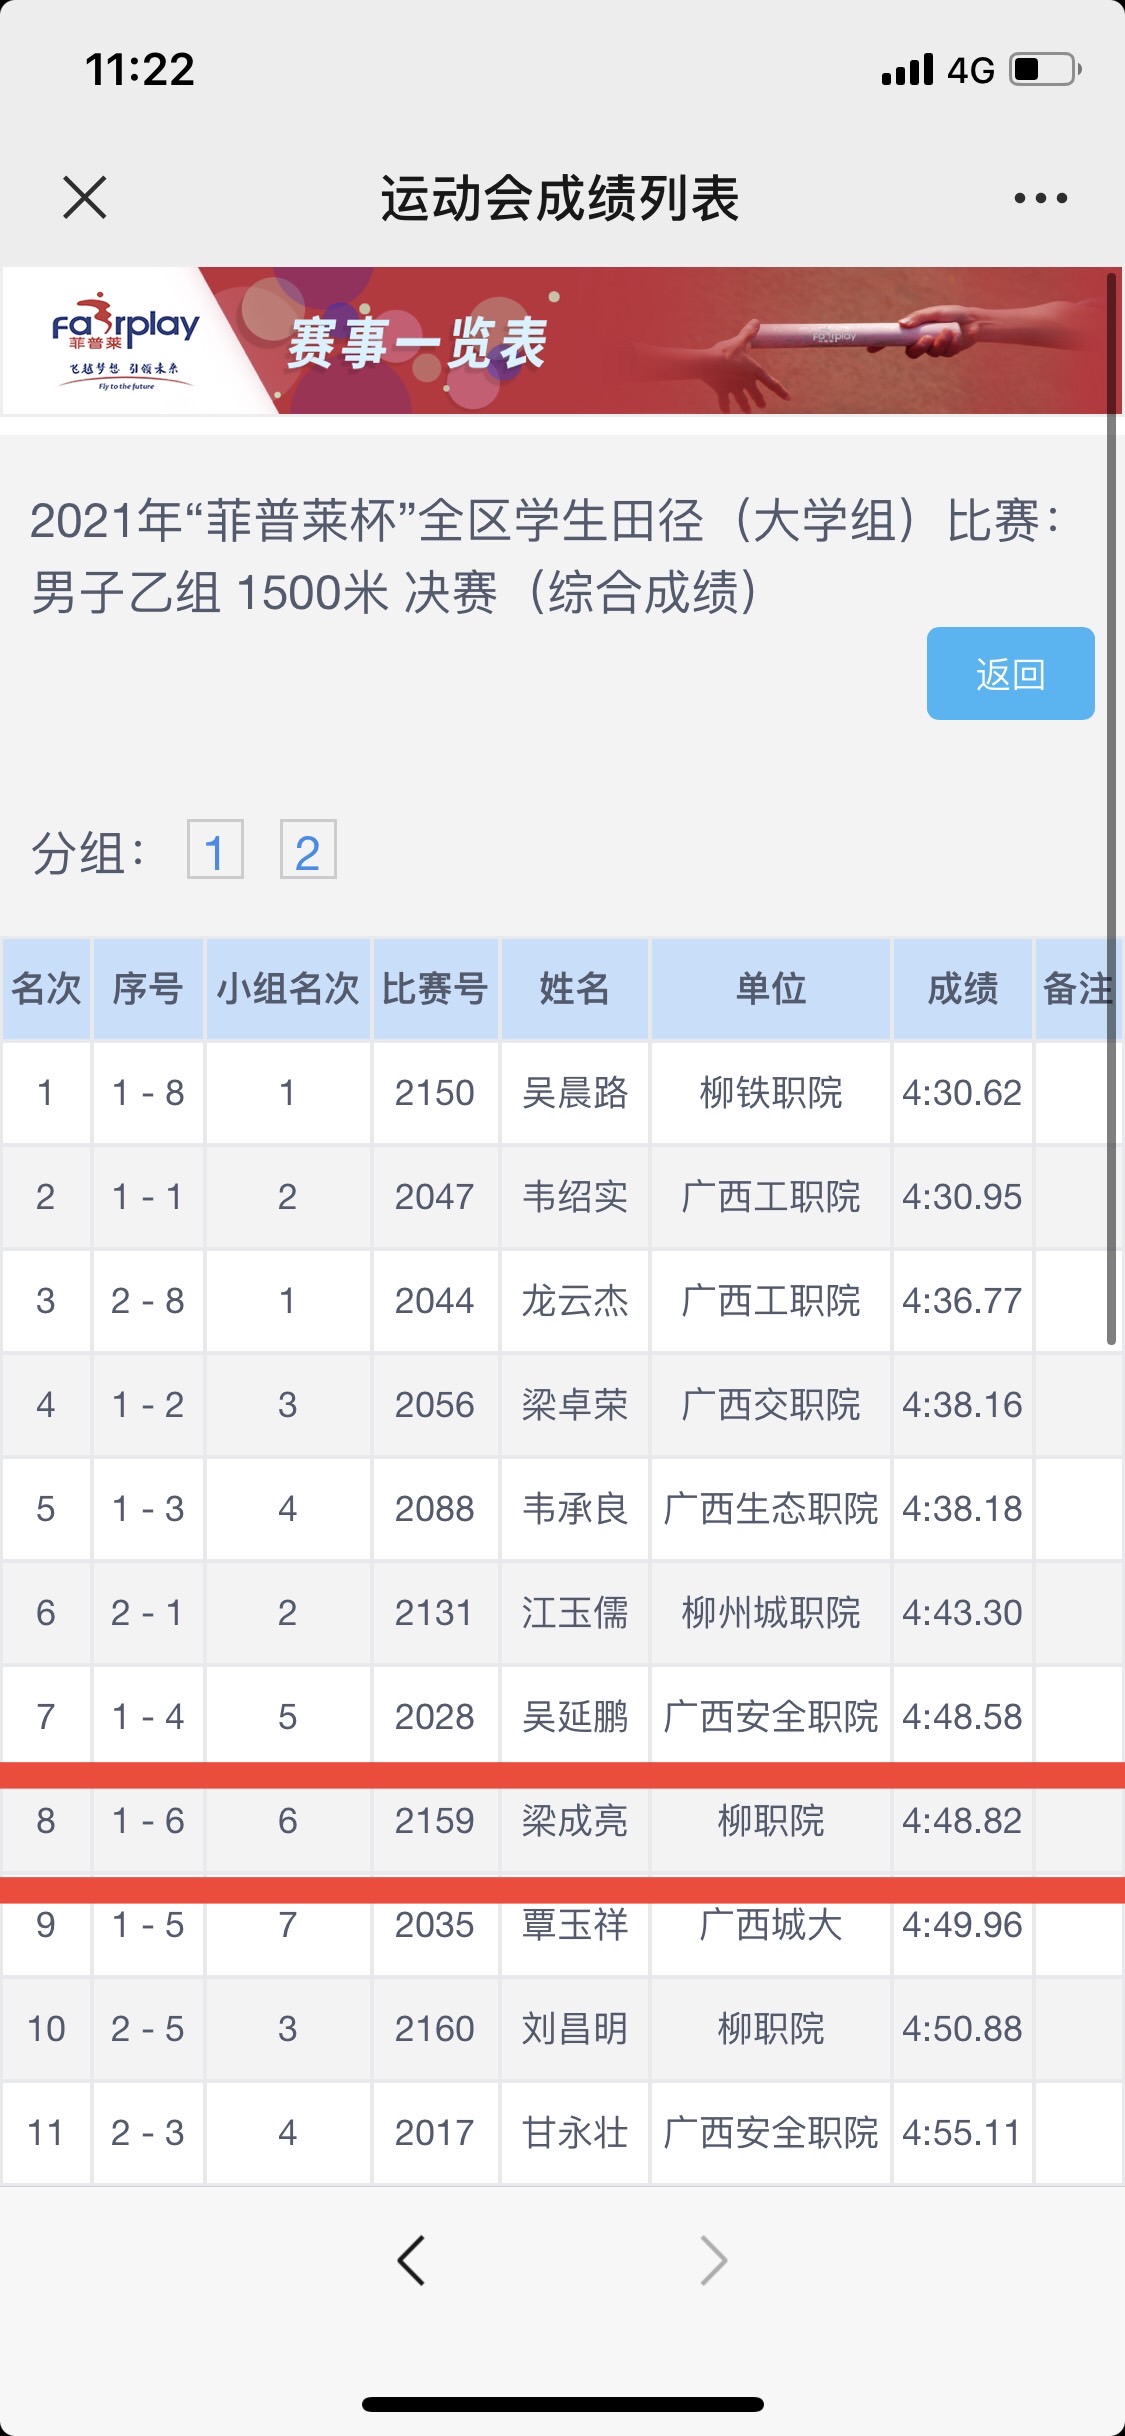The image size is (1125, 2436).
Task: Click the 姓名 column header
Action: coord(574,989)
